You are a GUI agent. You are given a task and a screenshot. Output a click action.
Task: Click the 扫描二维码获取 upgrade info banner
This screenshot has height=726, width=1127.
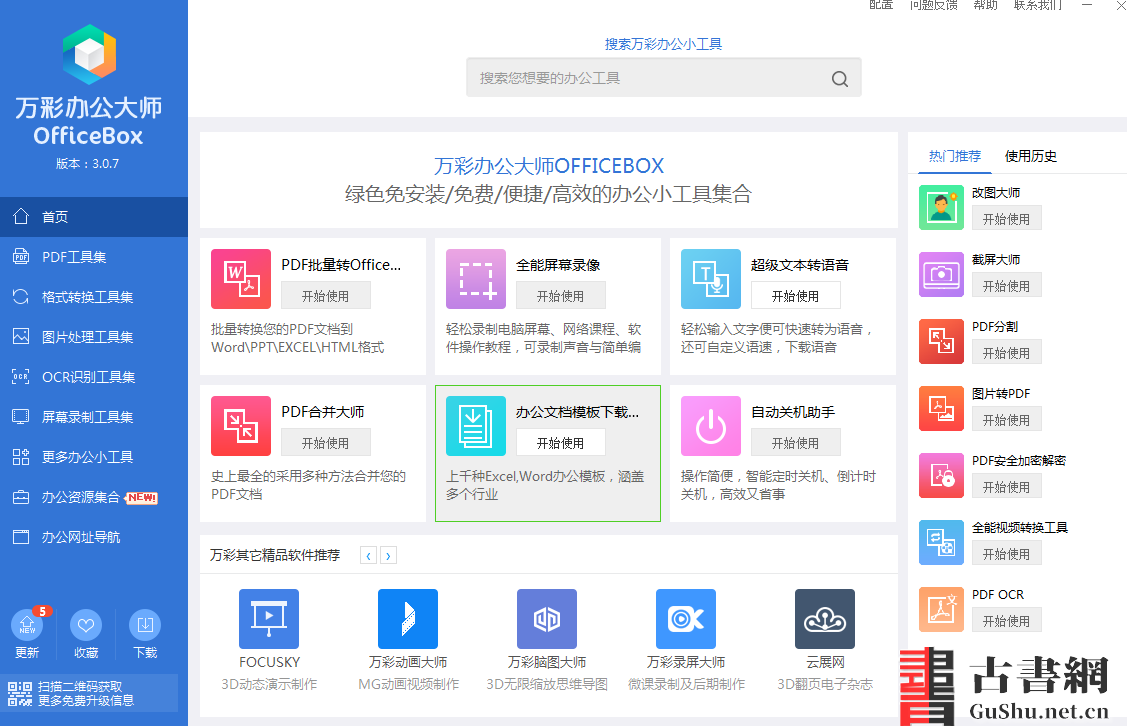point(89,694)
